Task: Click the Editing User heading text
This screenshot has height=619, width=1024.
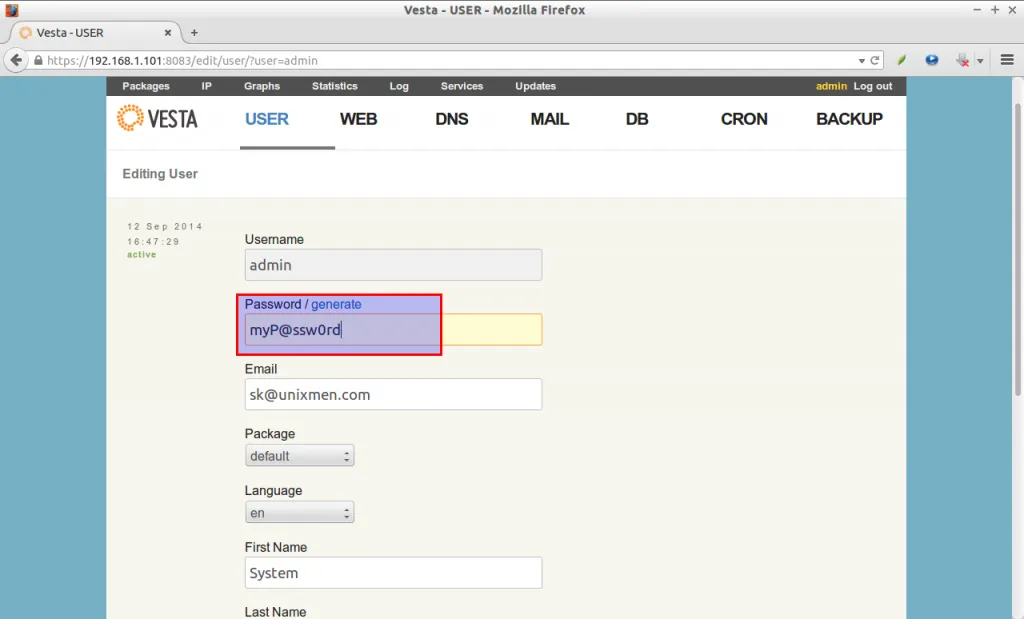Action: pos(160,174)
